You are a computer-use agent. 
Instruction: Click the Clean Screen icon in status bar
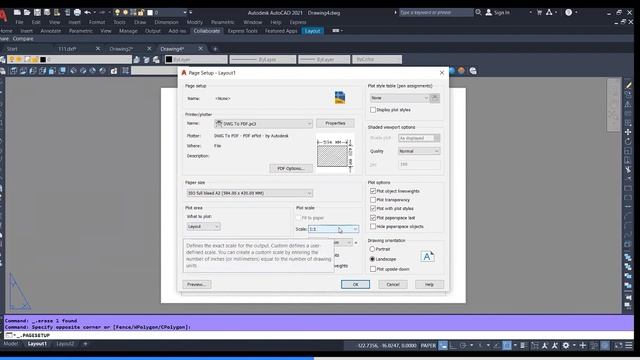point(618,346)
